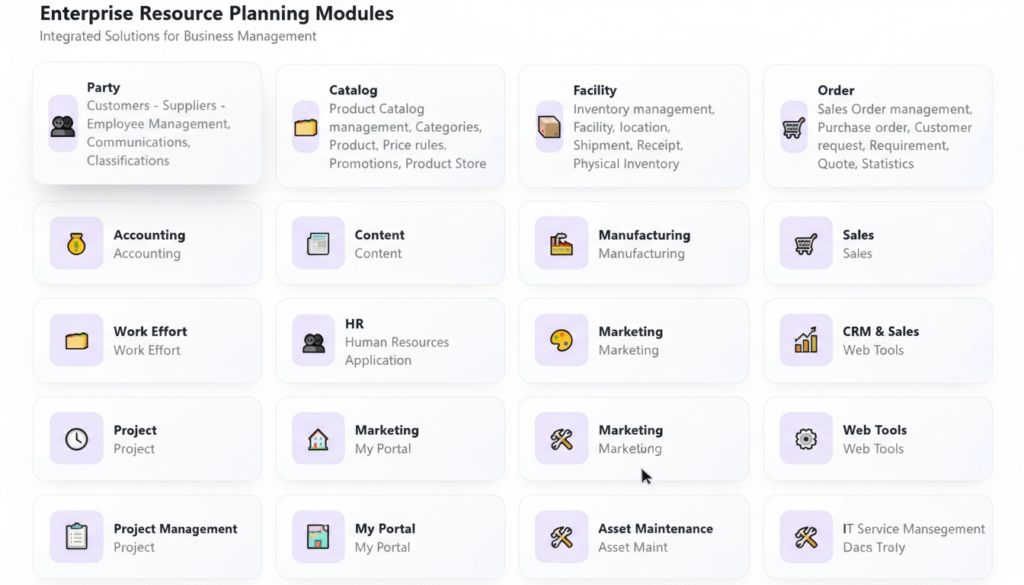Screen dimensions: 1024x585
Task: Click the Asset Maintenance tools icon
Action: click(561, 537)
